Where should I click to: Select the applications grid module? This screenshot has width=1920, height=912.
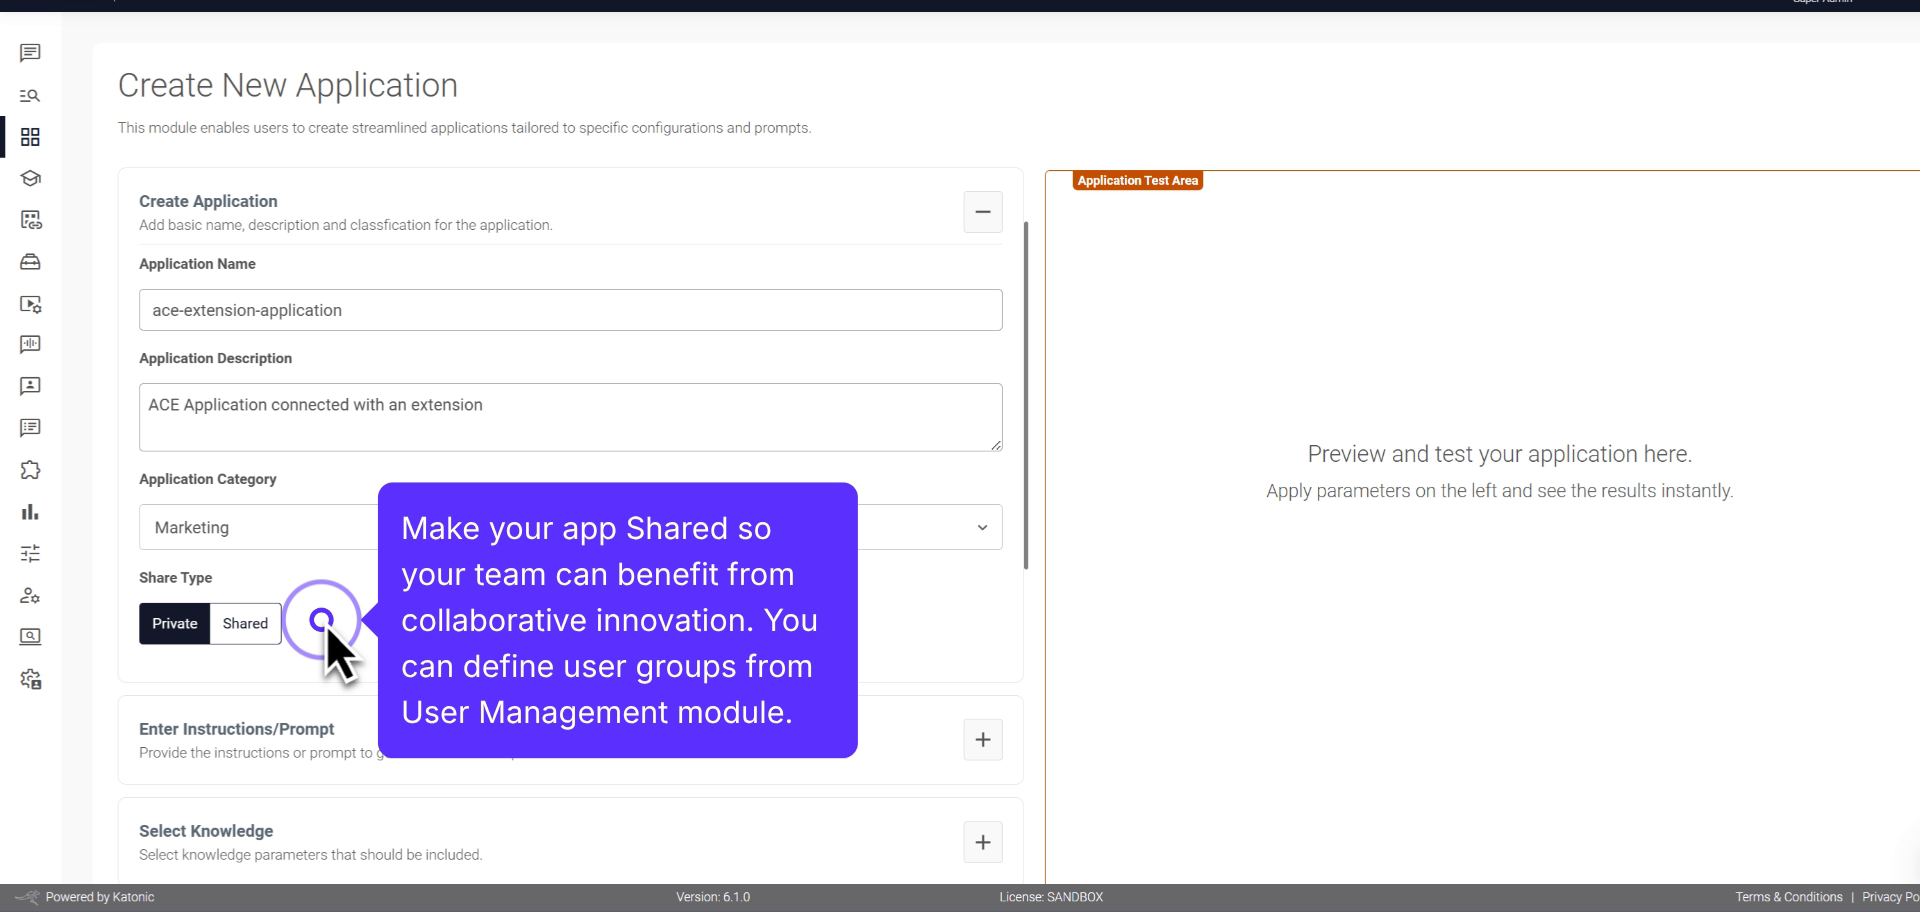pyautogui.click(x=30, y=137)
